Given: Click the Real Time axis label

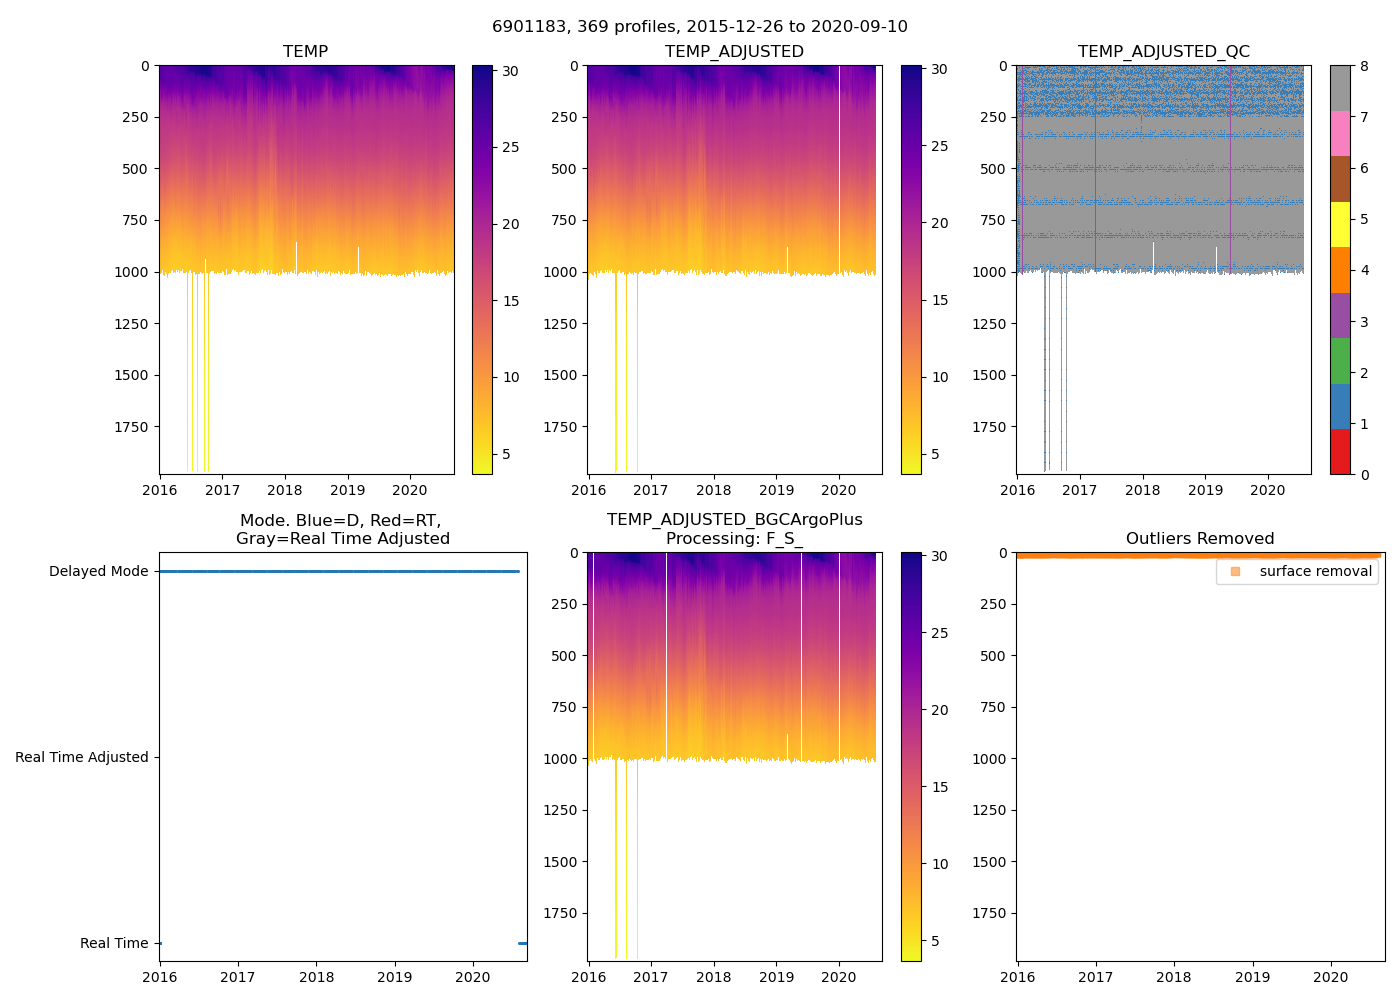Looking at the screenshot, I should click(x=114, y=943).
